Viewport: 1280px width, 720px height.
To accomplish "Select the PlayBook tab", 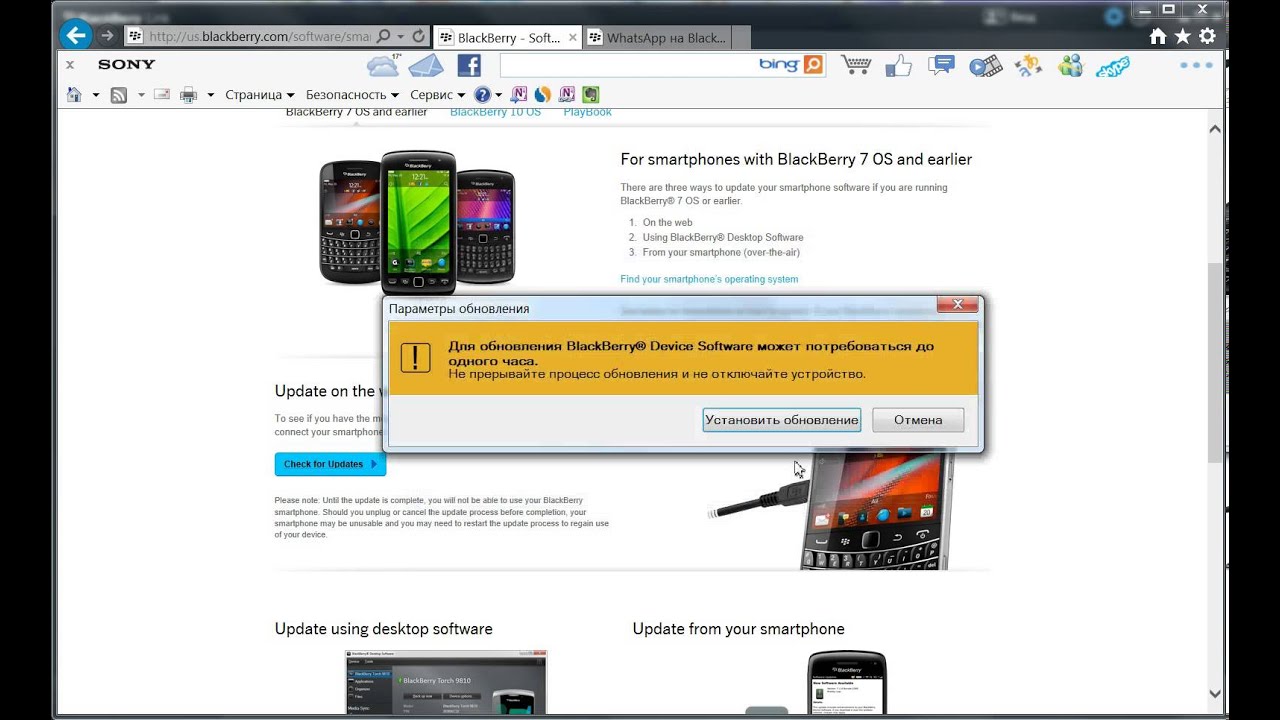I will [587, 112].
